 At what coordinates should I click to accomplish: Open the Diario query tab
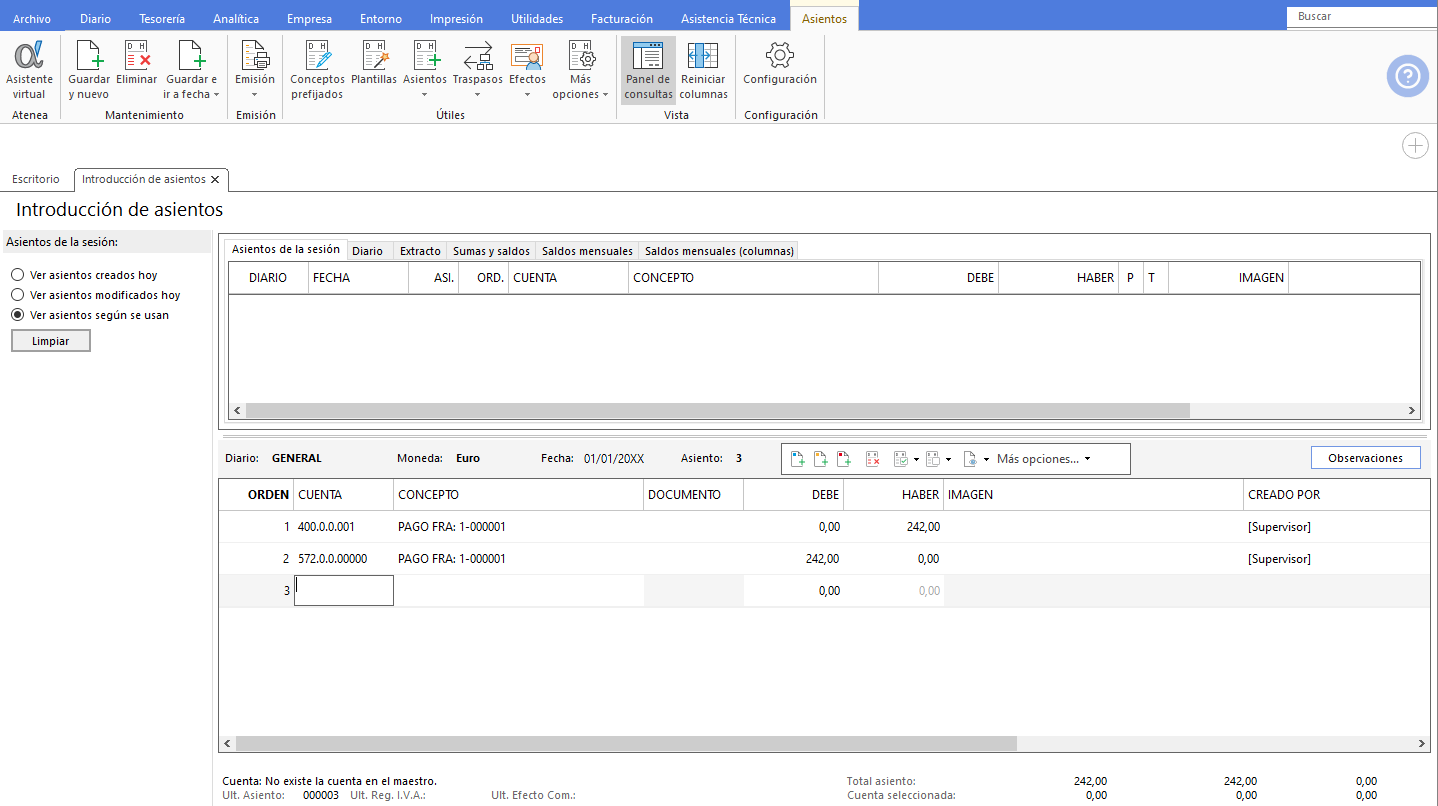[367, 251]
